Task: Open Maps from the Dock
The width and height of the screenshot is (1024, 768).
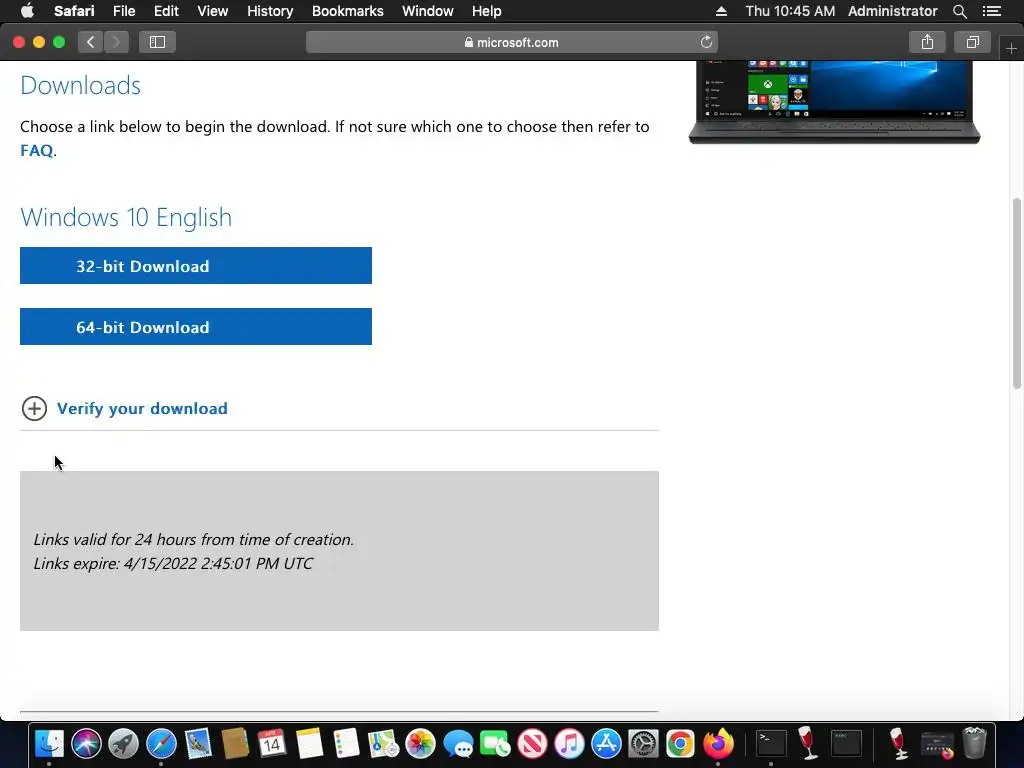Action: tap(383, 743)
